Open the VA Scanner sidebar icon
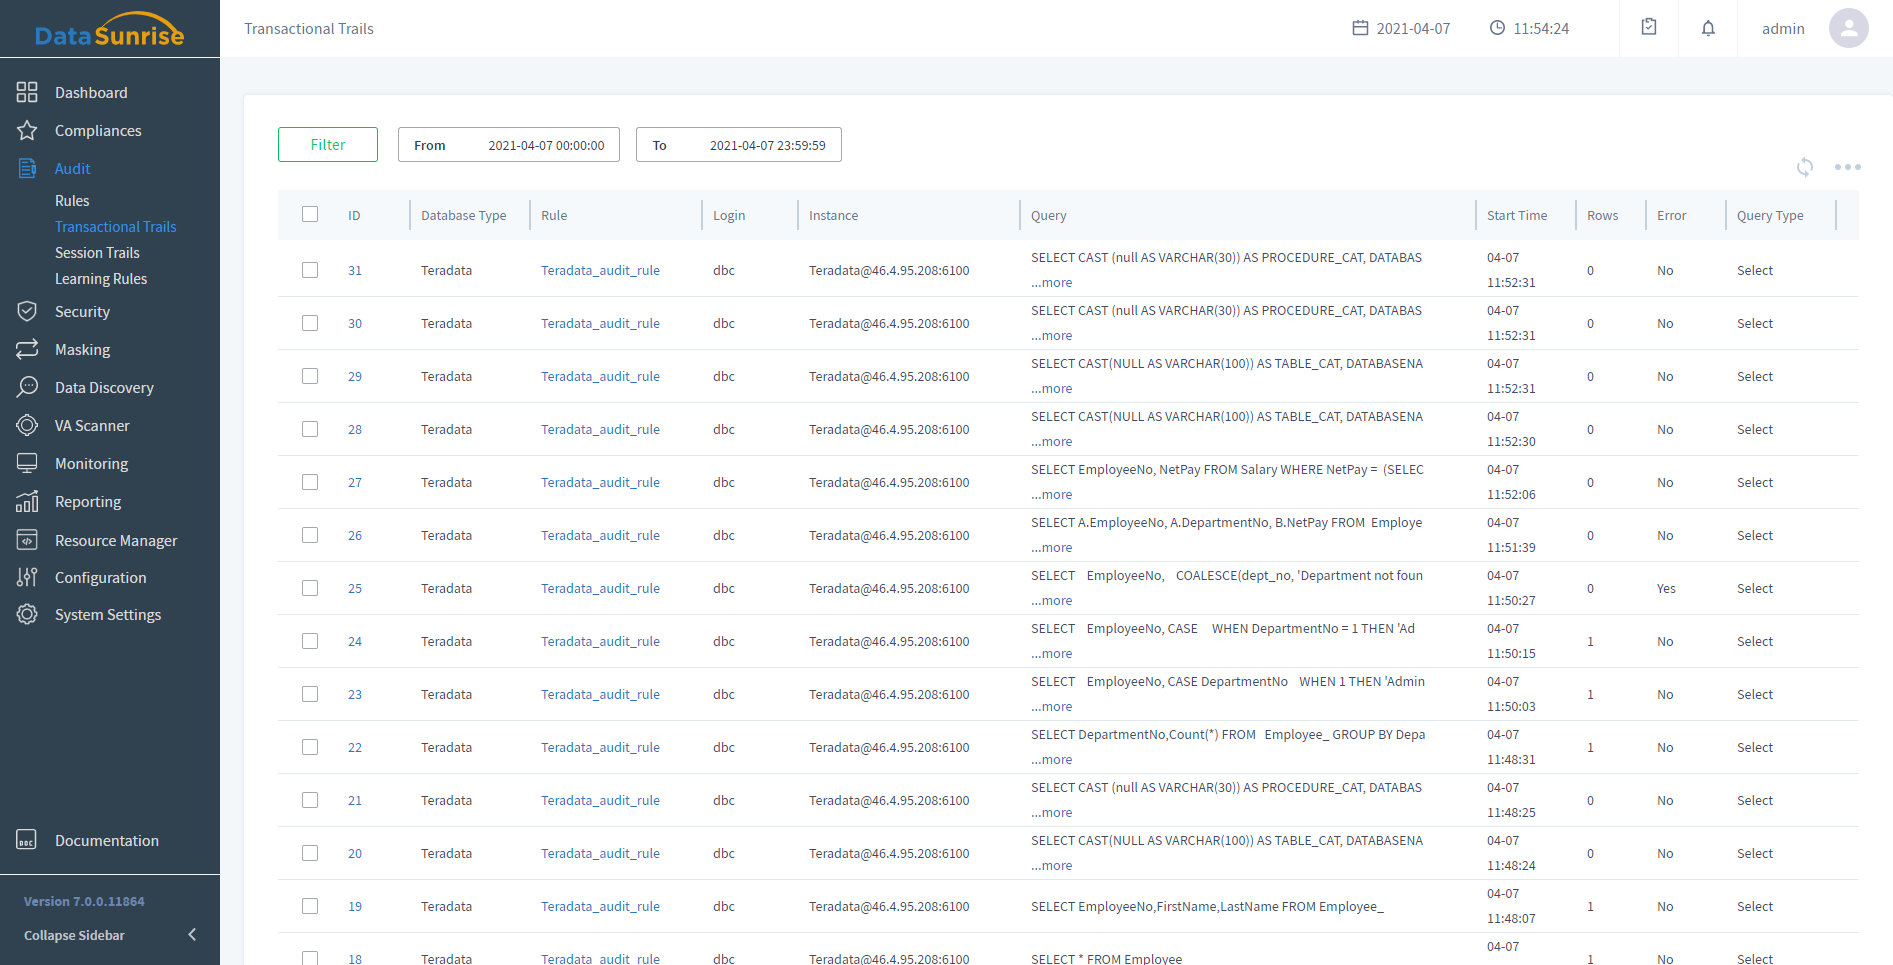This screenshot has height=965, width=1893. pos(27,426)
